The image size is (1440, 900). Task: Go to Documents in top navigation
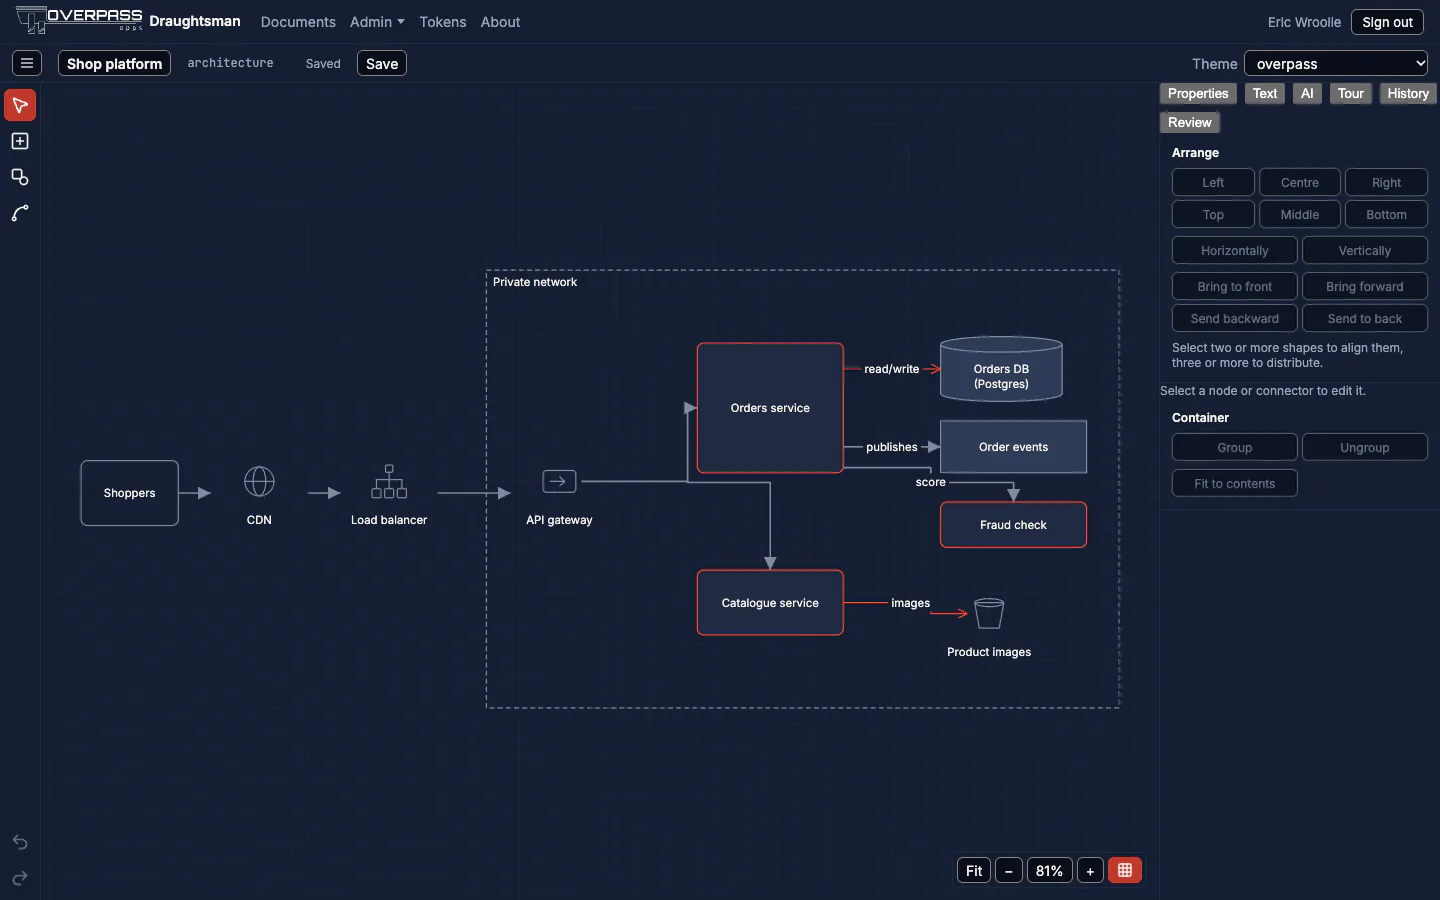coord(298,22)
